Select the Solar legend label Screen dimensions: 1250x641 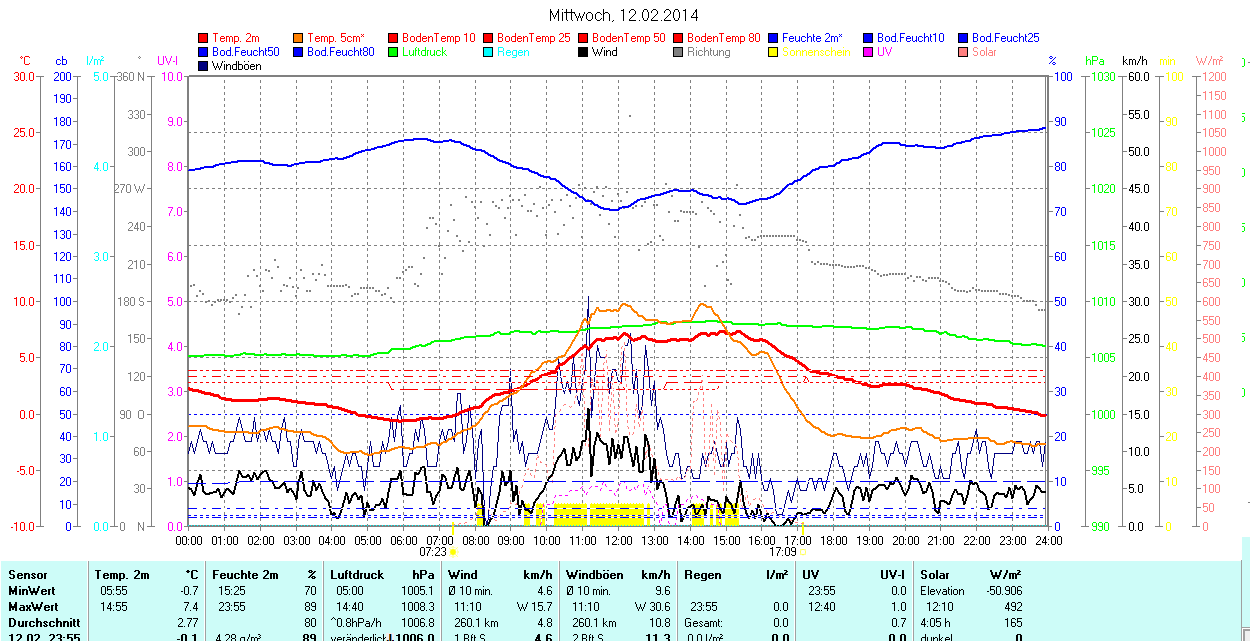point(984,52)
